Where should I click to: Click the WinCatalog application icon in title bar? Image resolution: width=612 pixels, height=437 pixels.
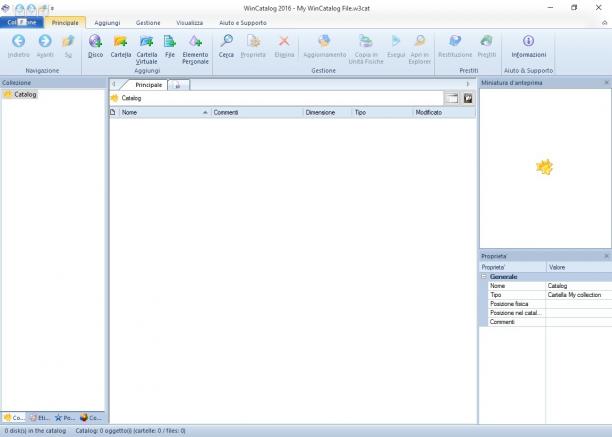pos(5,8)
